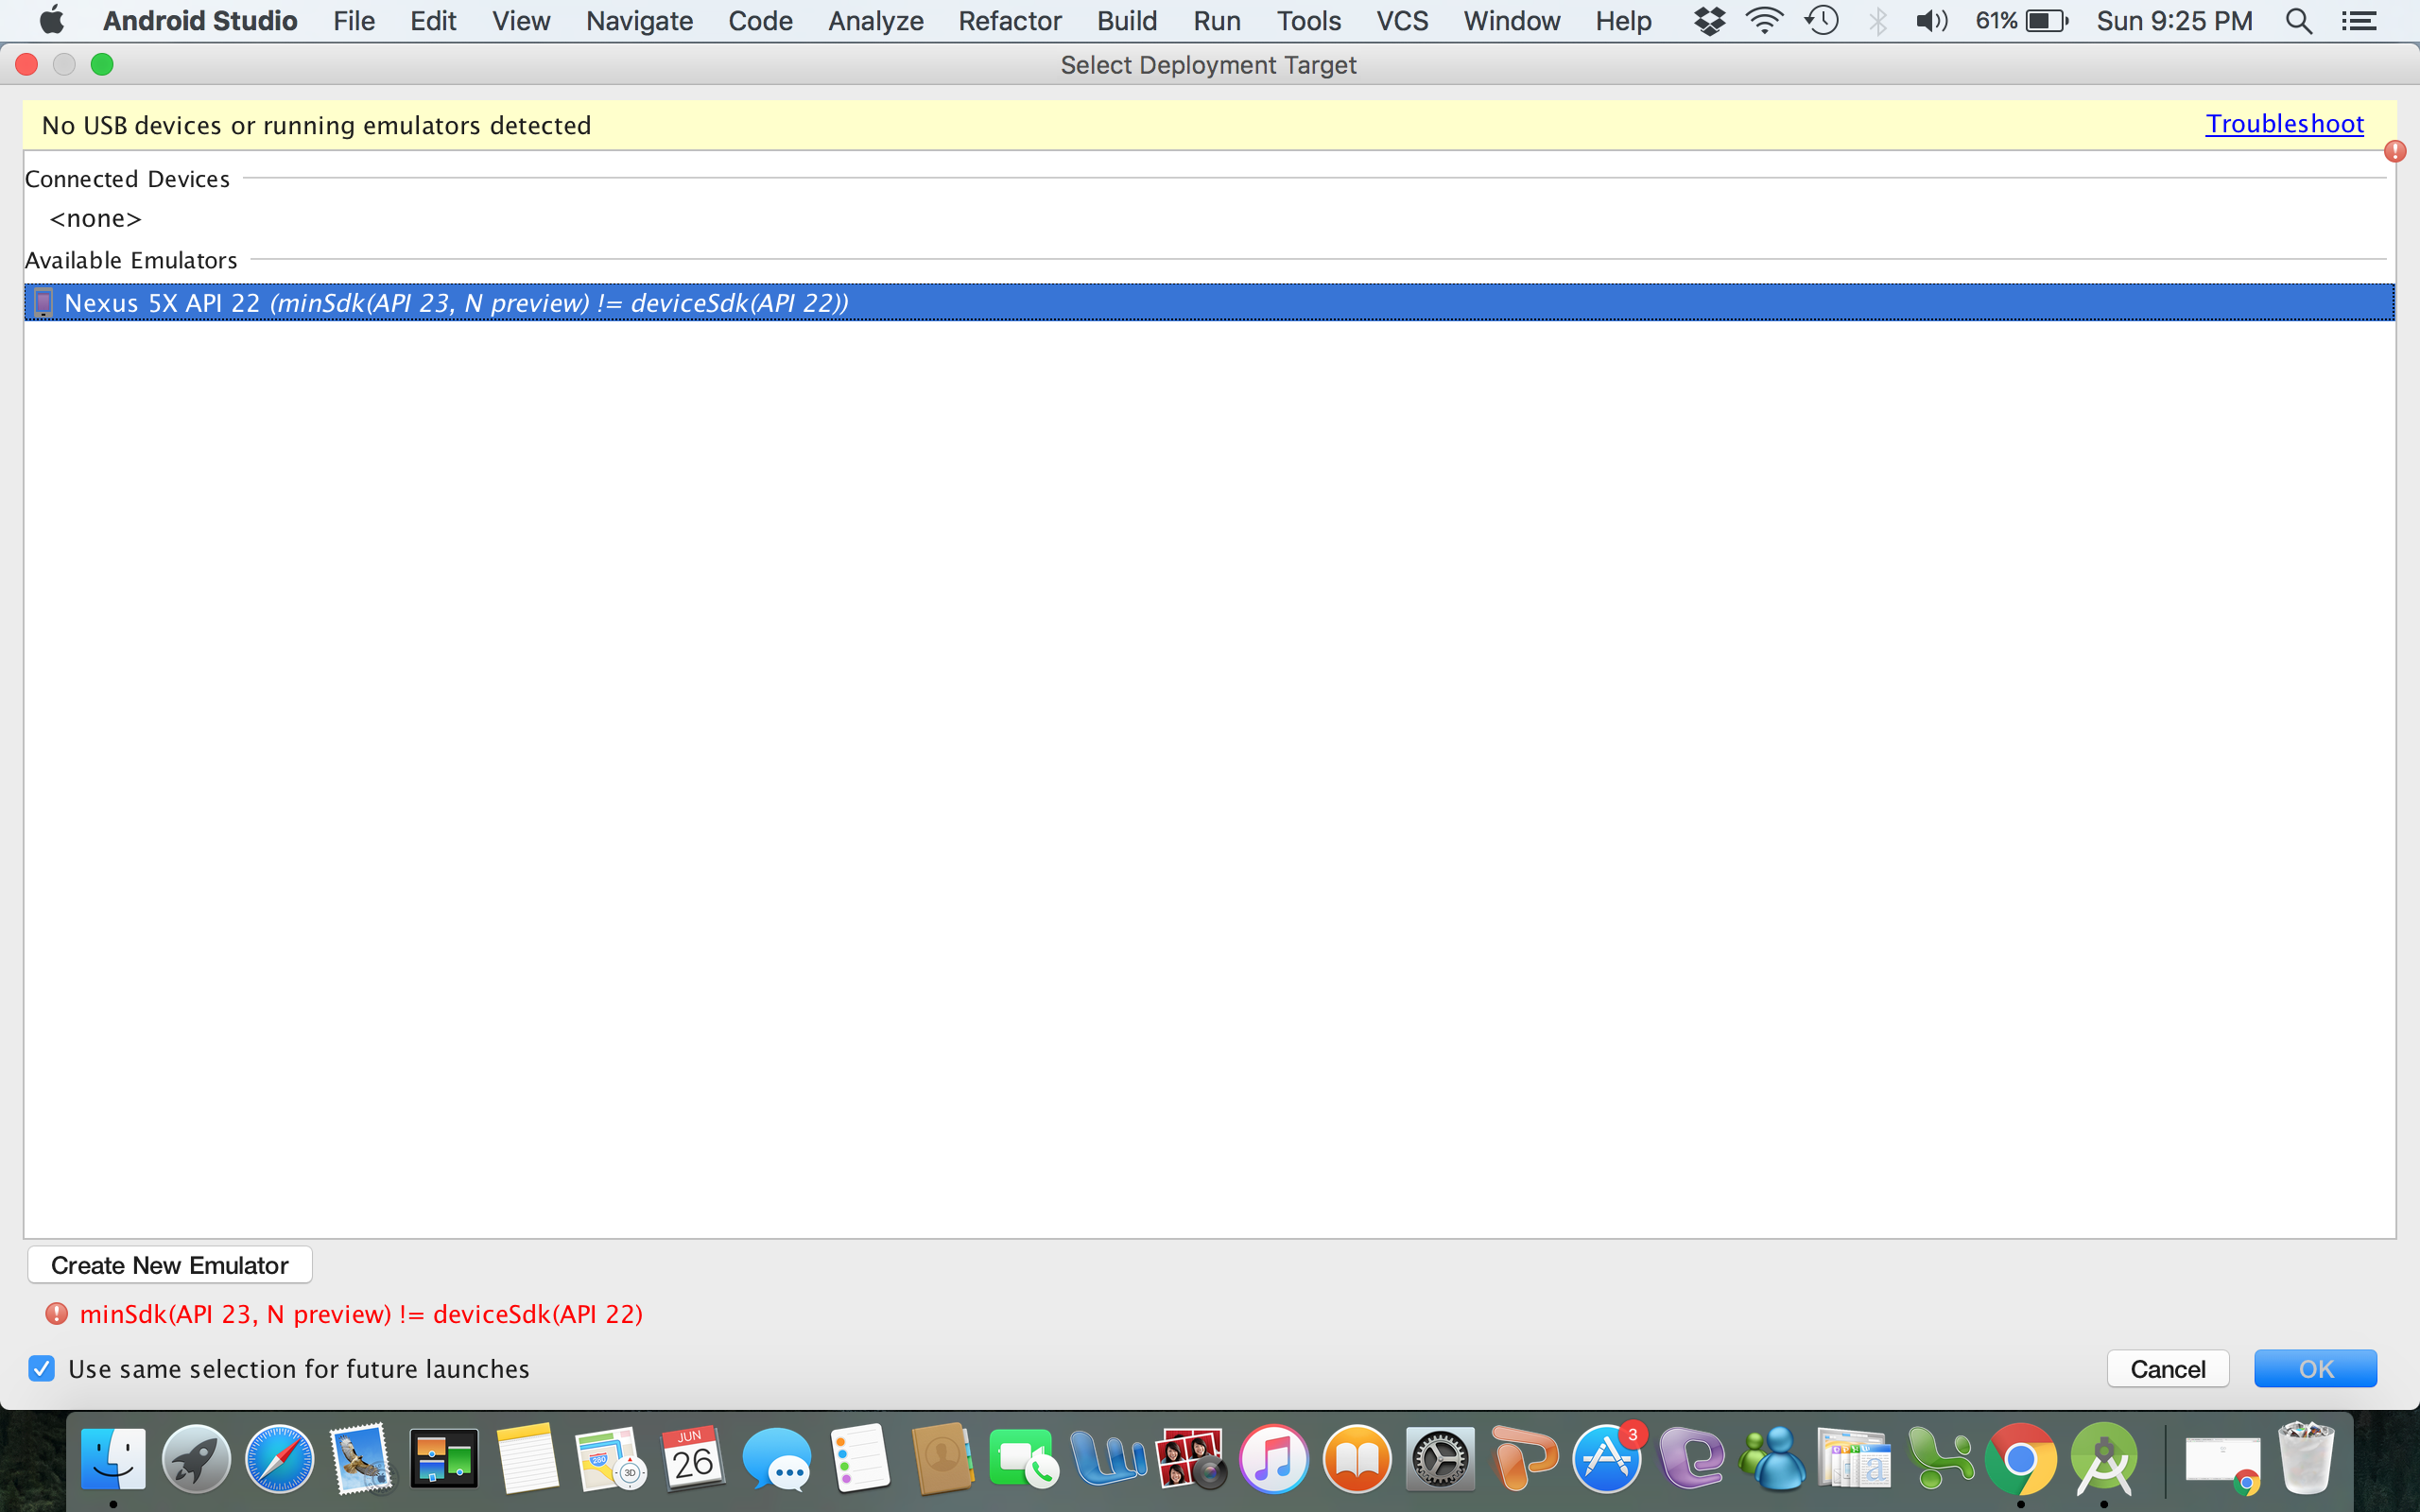Open Messages from the dock
Screen dimensions: 2420x1512
coord(777,1459)
